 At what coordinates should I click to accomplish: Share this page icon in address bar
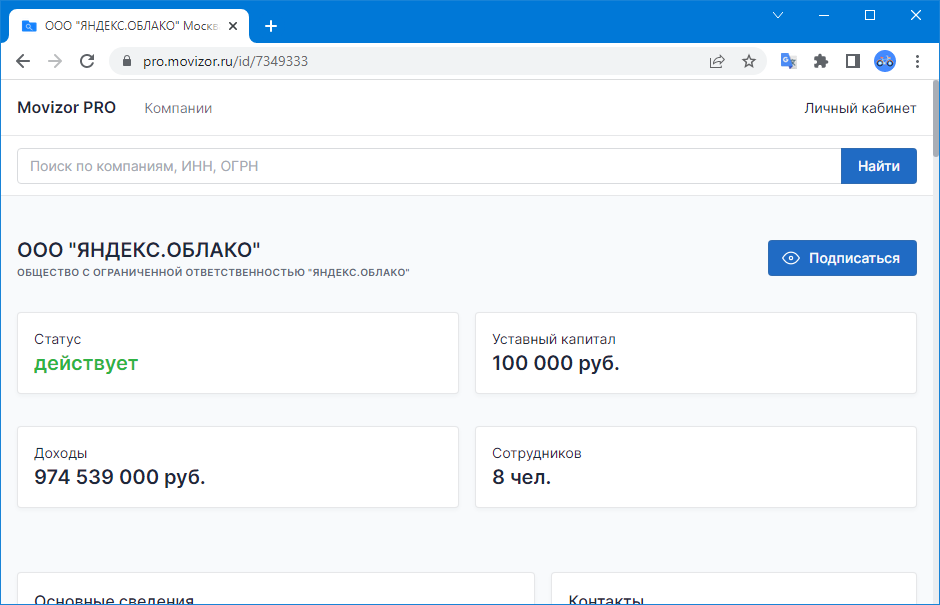point(717,61)
